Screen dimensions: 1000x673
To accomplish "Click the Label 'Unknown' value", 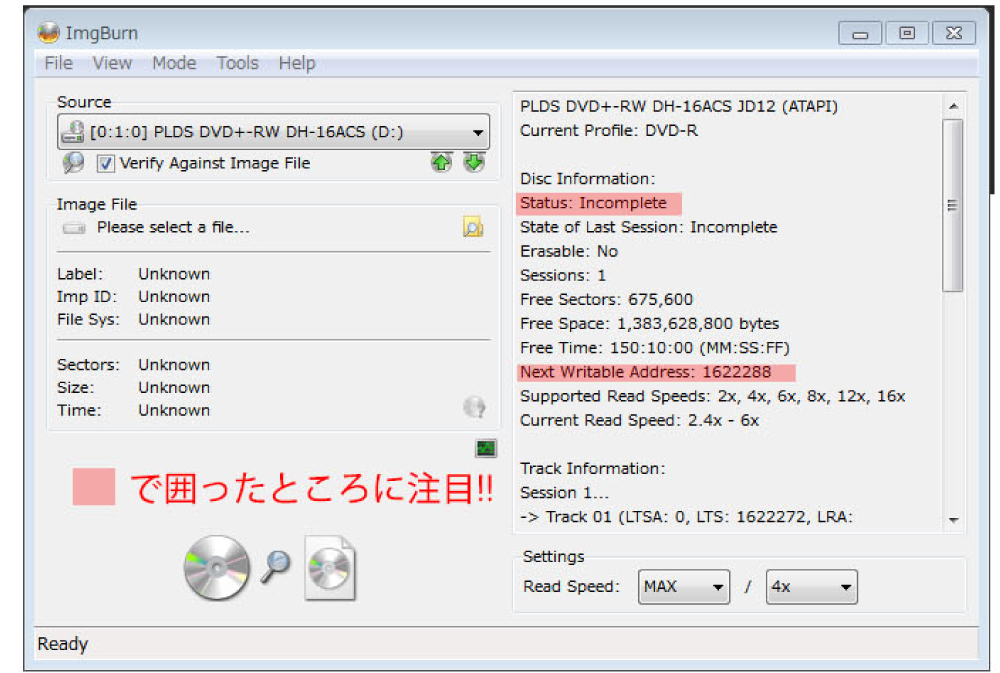I will (x=173, y=274).
